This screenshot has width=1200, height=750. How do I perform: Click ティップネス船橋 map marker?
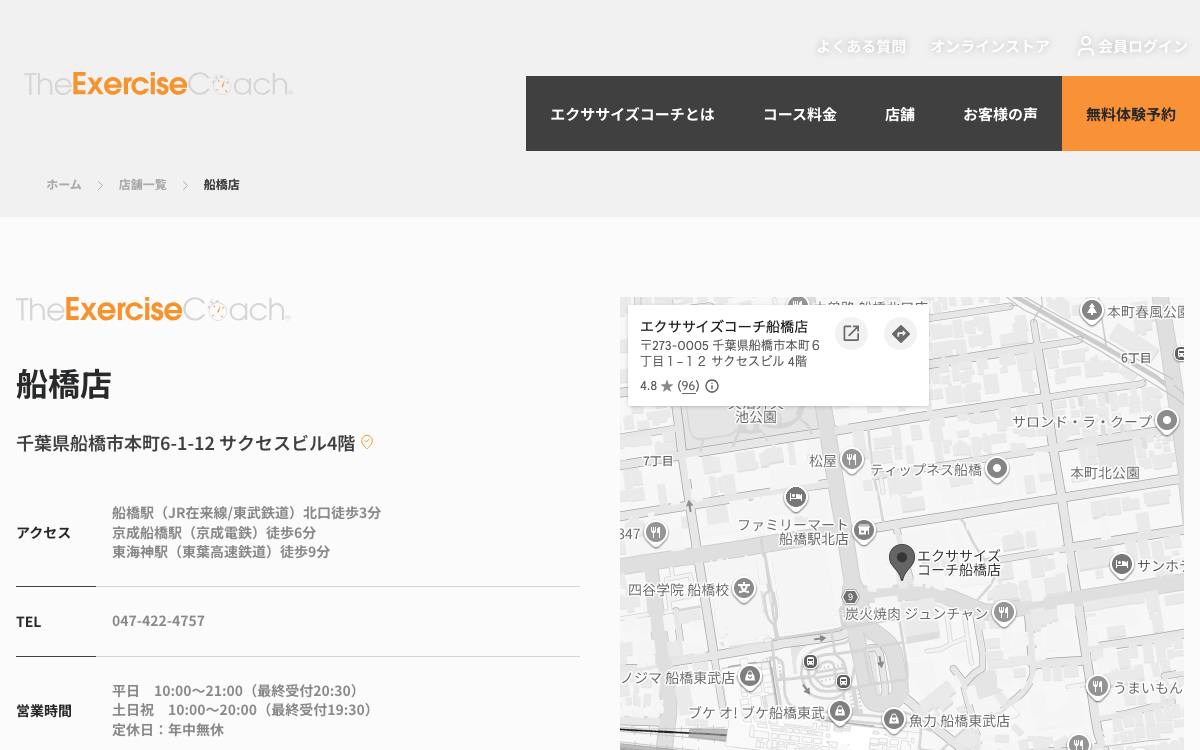(x=996, y=468)
